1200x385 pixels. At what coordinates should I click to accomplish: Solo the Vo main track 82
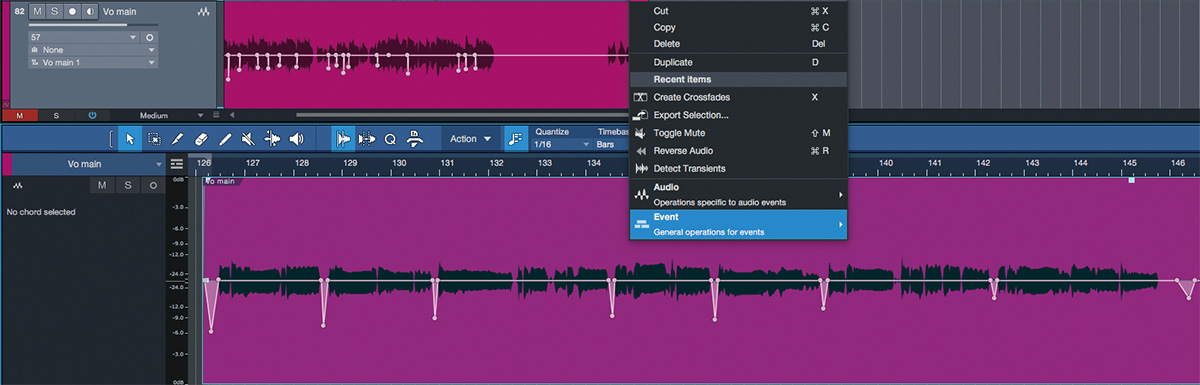[x=54, y=11]
